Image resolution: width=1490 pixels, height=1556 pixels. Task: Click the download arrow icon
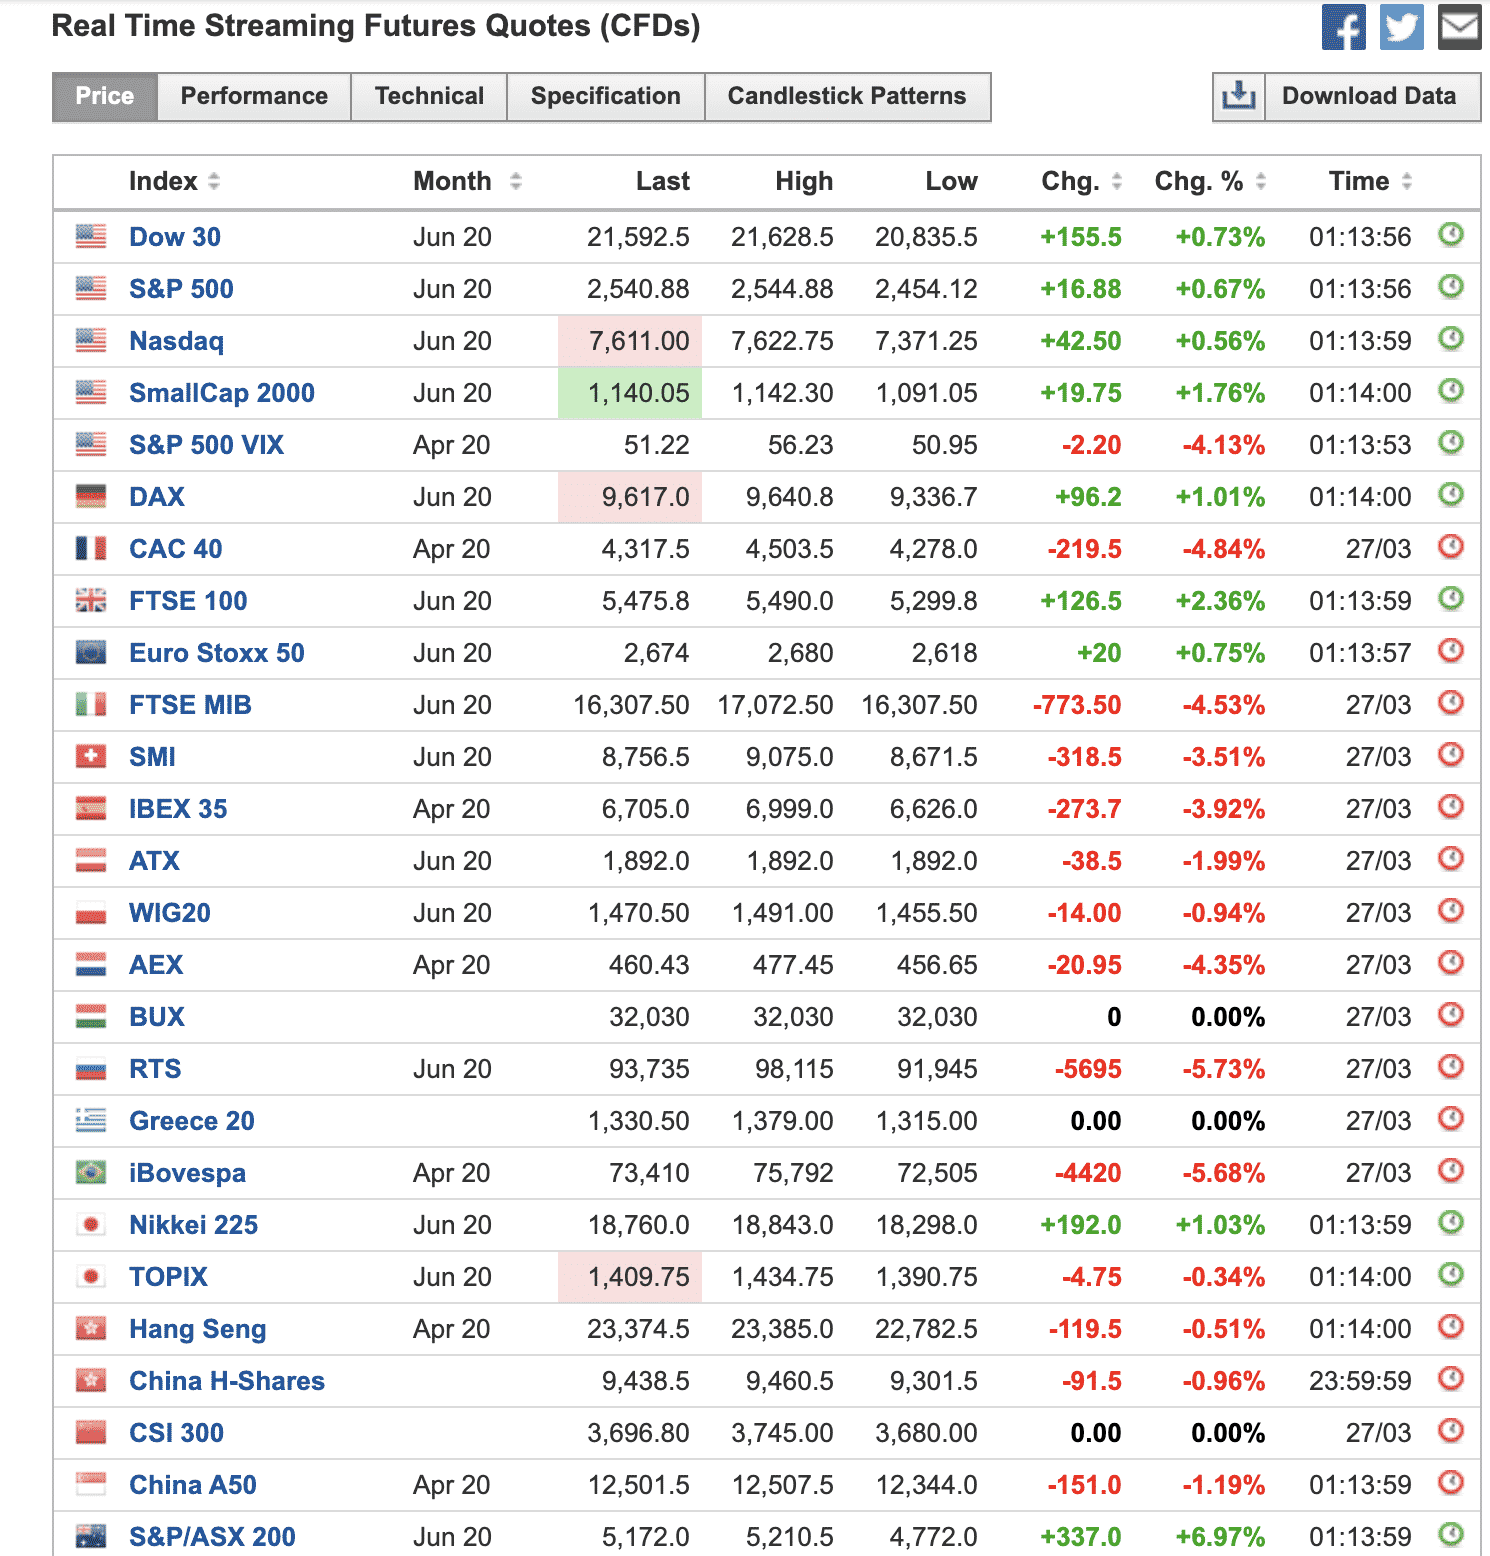coord(1239,96)
